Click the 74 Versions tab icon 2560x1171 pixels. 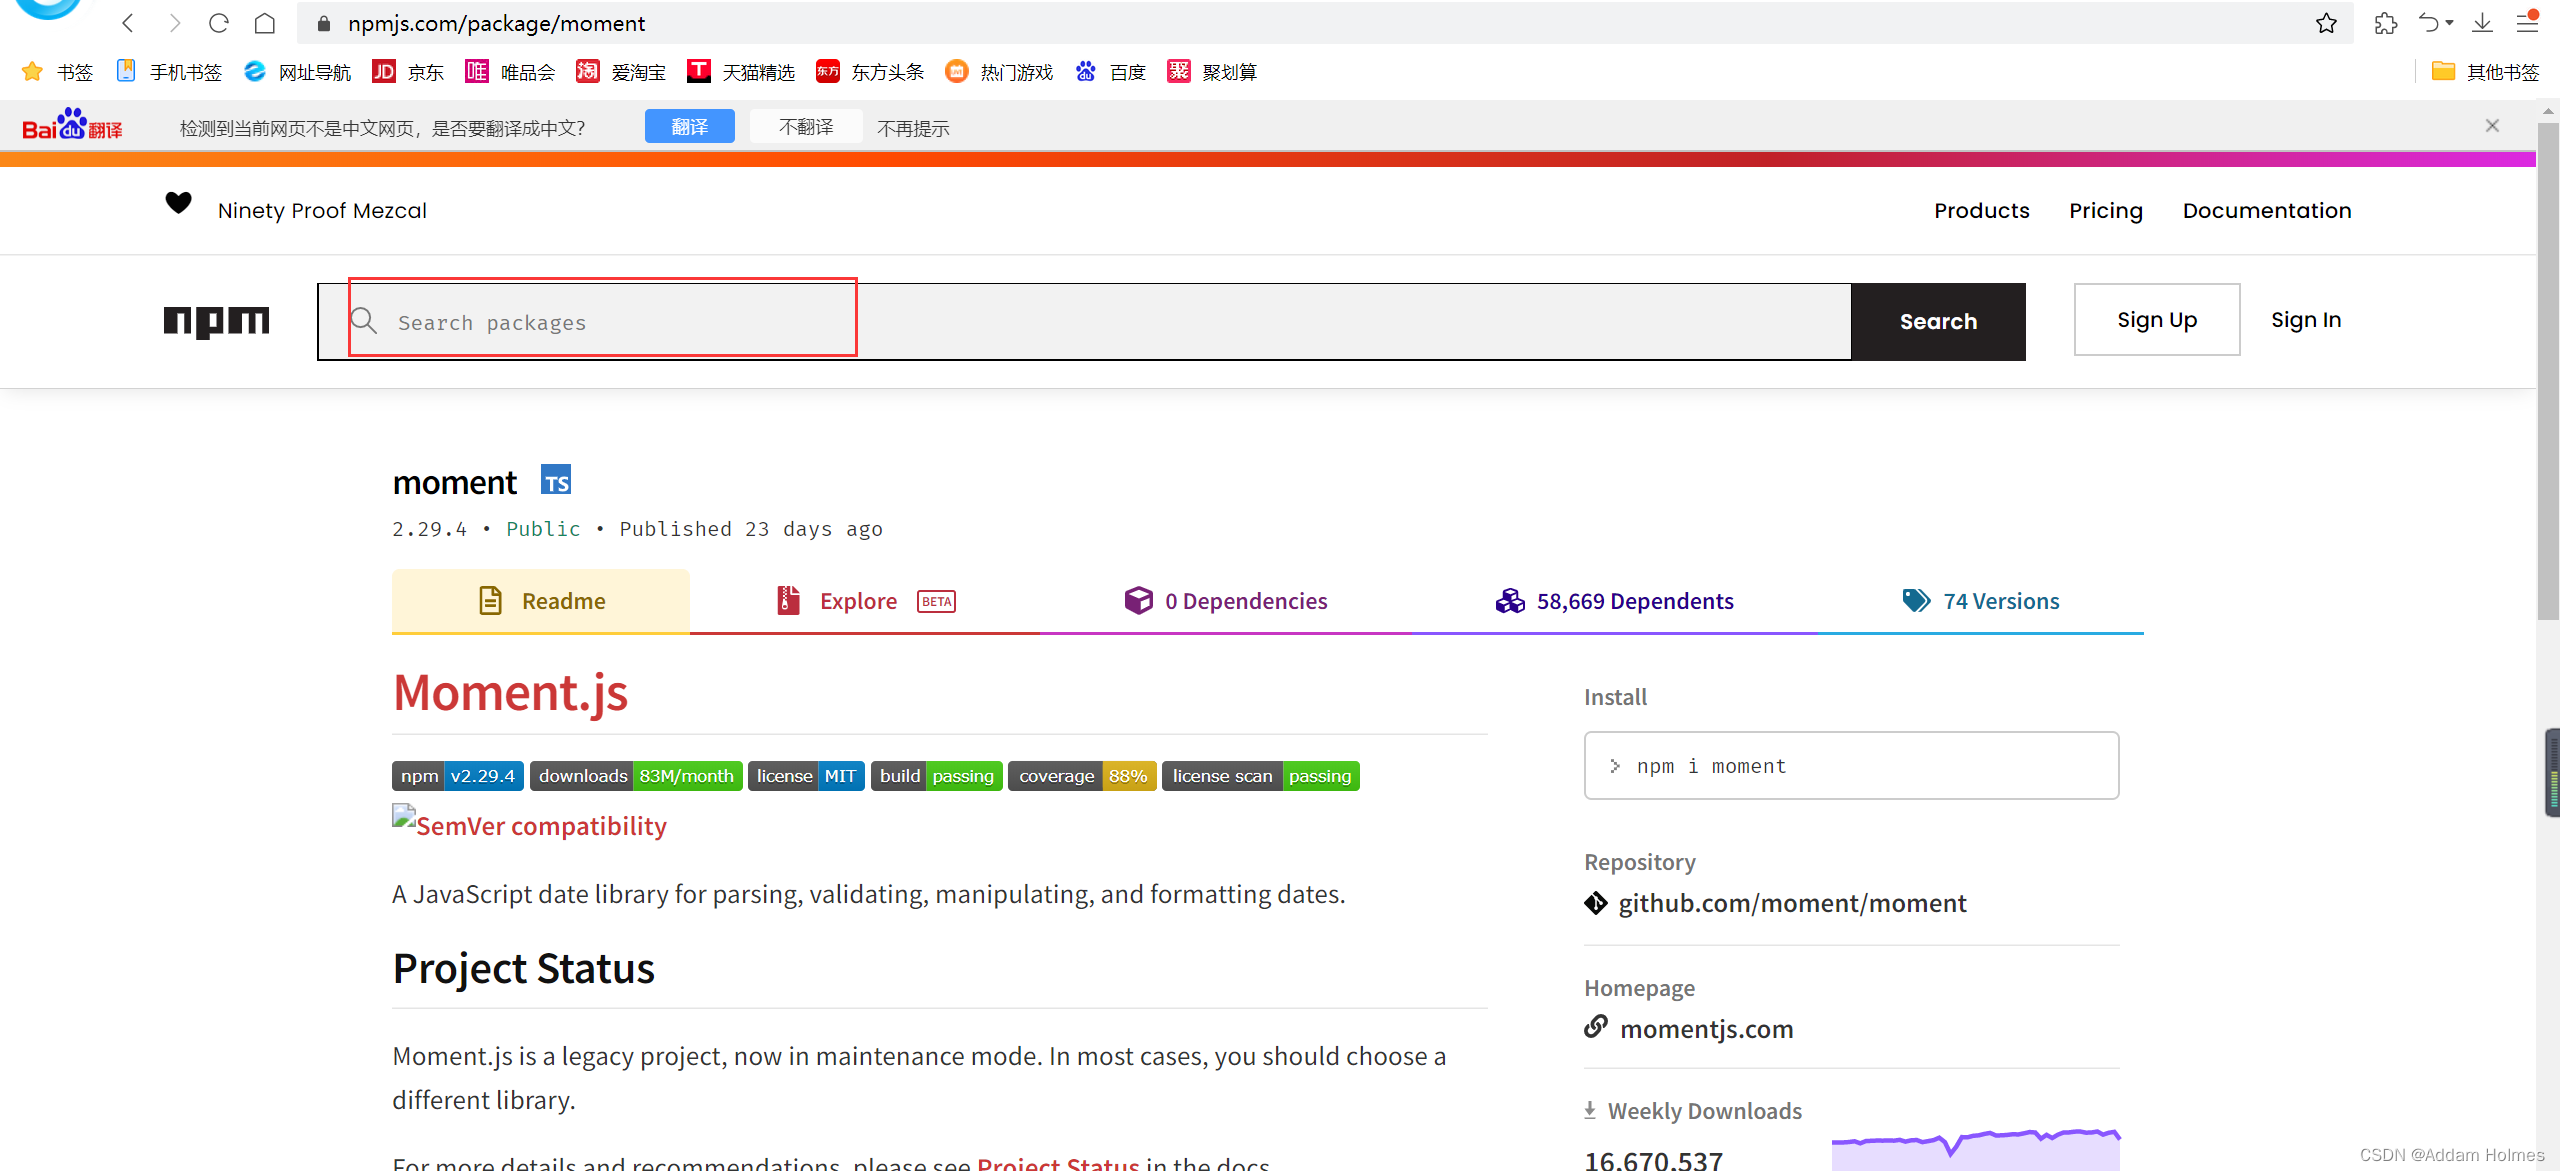pos(1918,599)
